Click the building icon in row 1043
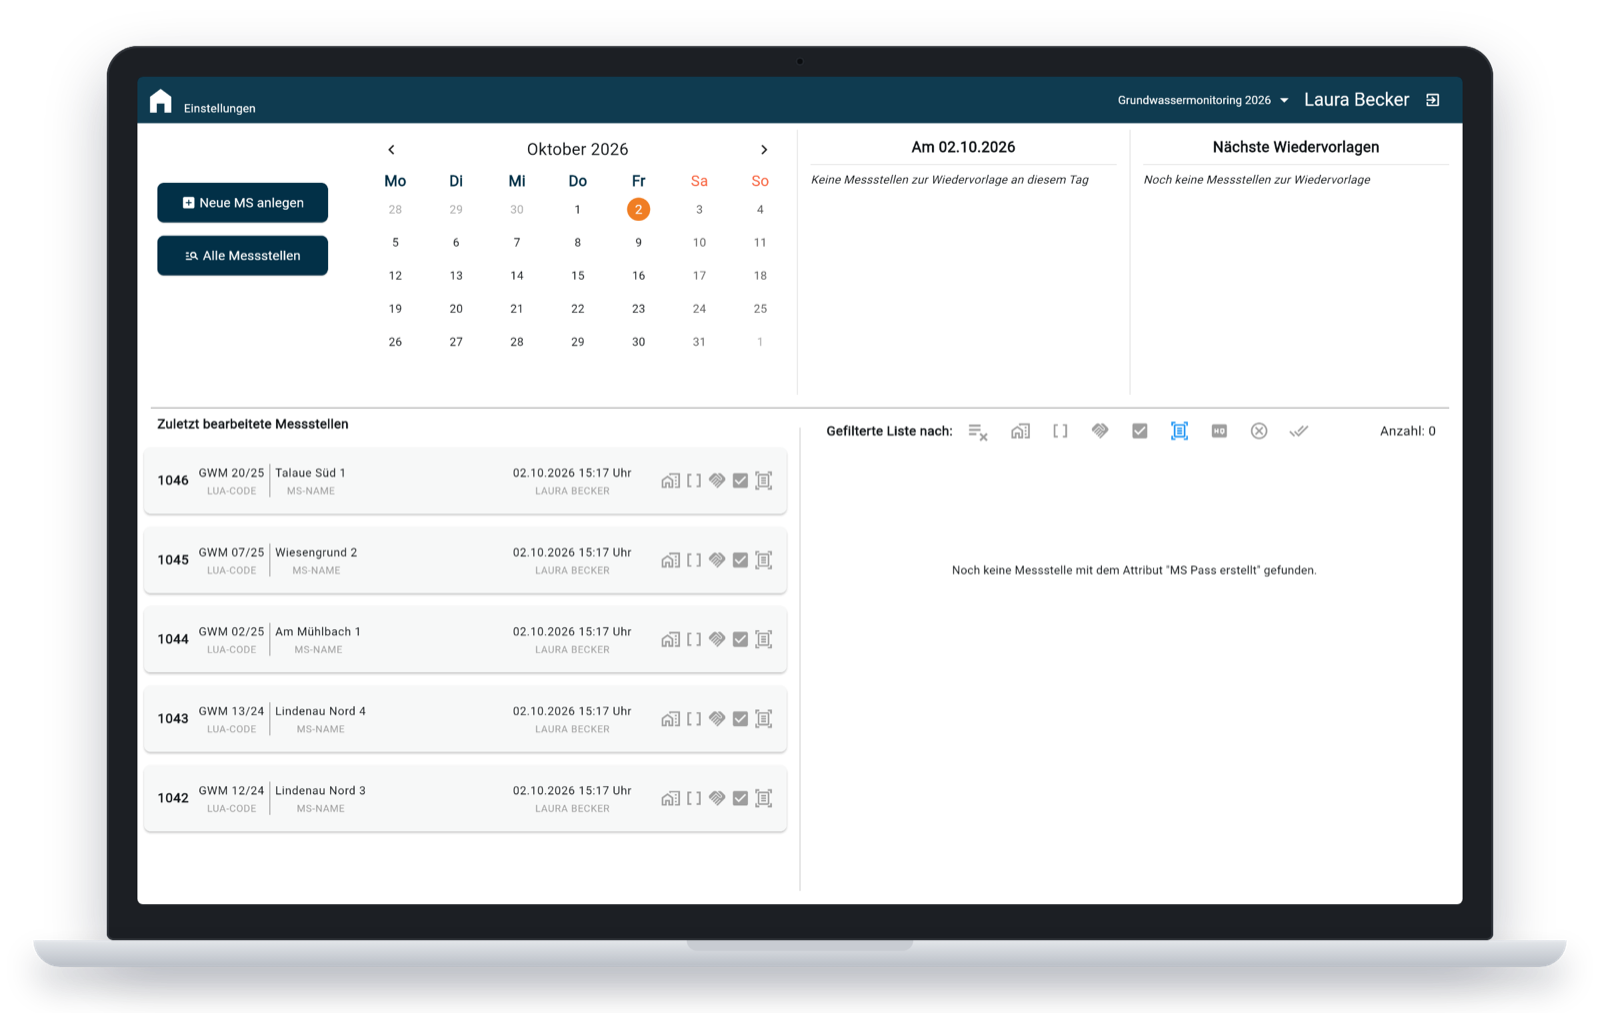The width and height of the screenshot is (1600, 1013). (x=670, y=719)
